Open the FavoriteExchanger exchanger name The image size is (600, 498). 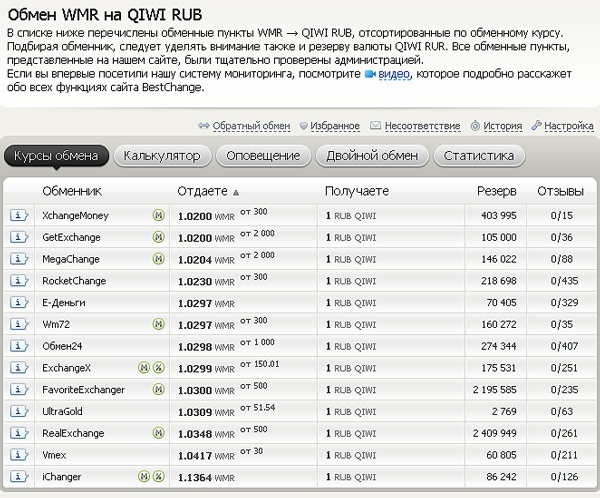(x=83, y=390)
